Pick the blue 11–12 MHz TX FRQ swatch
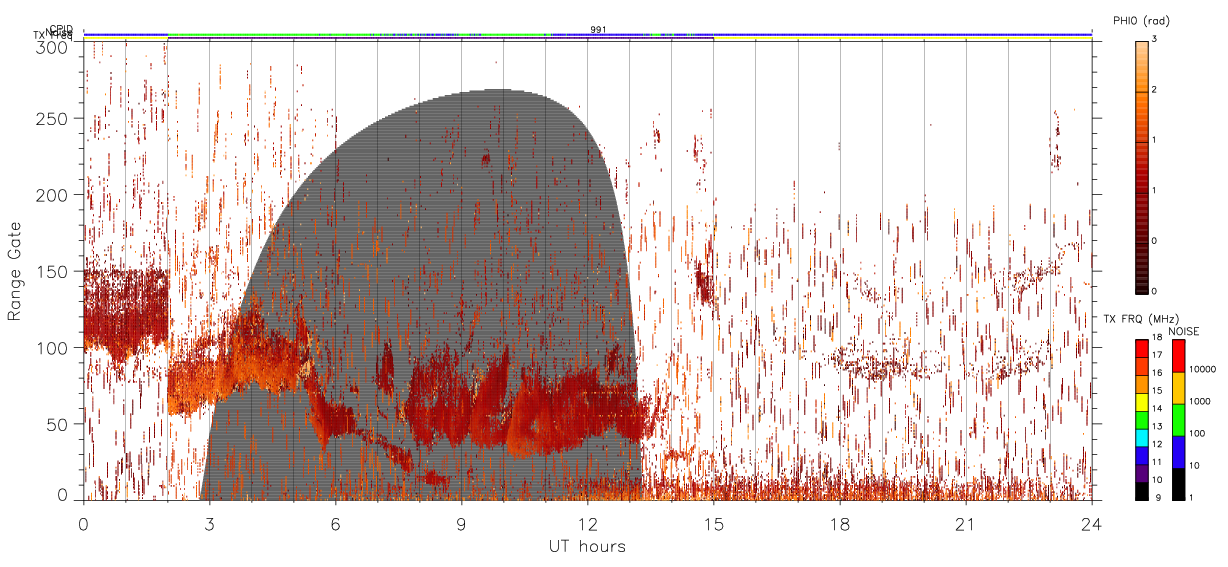 [1141, 454]
